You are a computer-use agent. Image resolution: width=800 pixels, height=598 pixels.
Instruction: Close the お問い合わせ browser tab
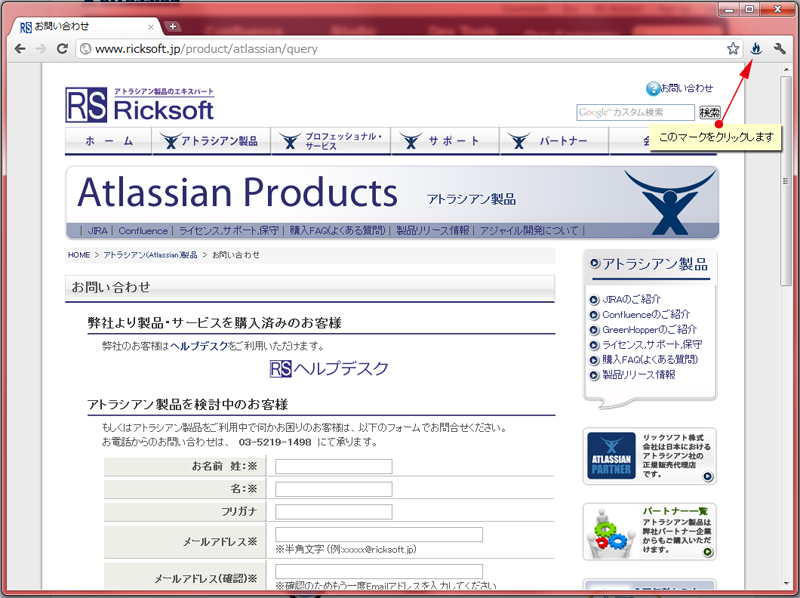(151, 27)
